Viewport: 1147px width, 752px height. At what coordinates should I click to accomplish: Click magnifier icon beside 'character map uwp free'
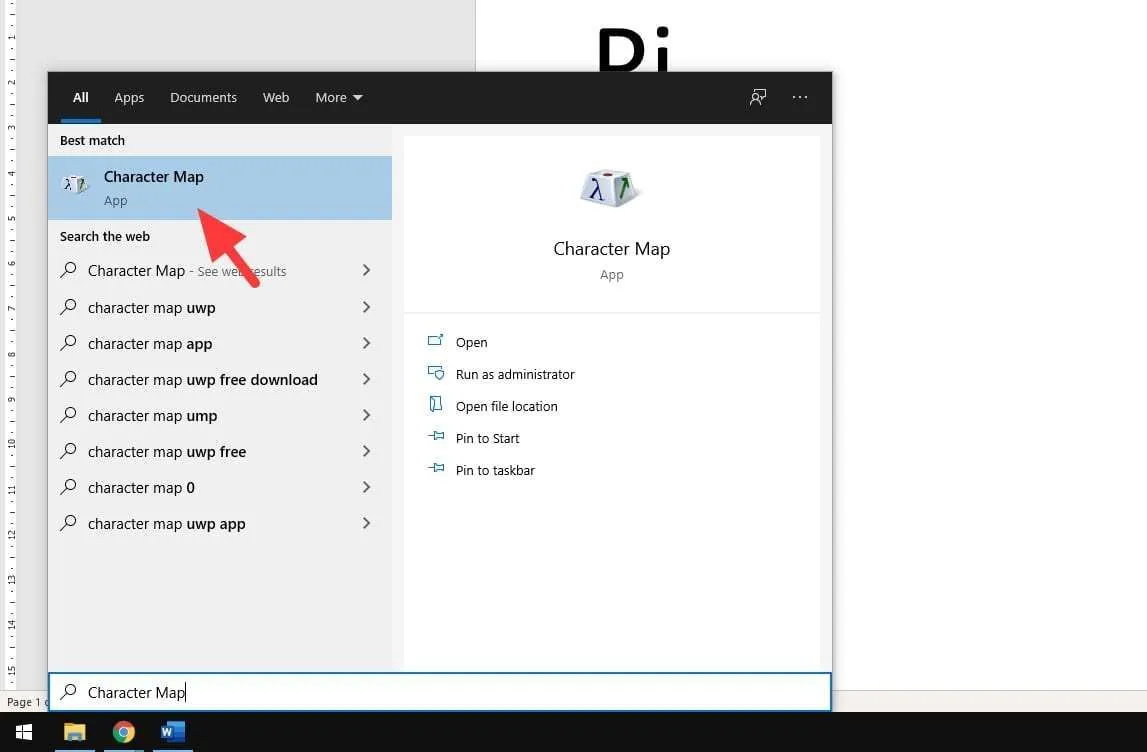[x=69, y=451]
